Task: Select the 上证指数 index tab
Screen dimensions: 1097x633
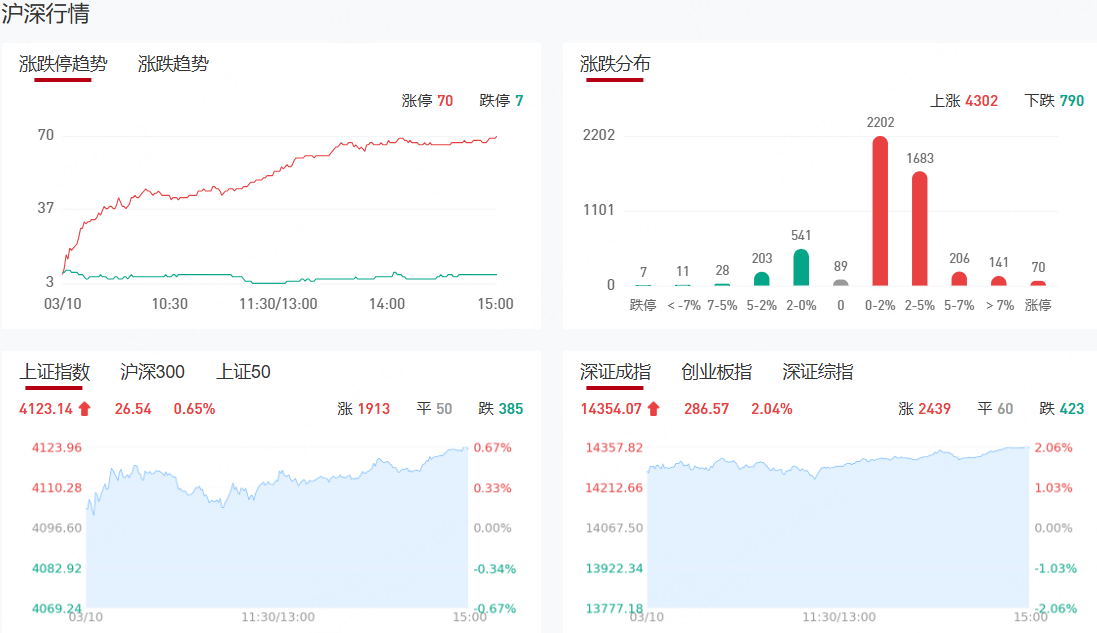Action: [x=55, y=372]
